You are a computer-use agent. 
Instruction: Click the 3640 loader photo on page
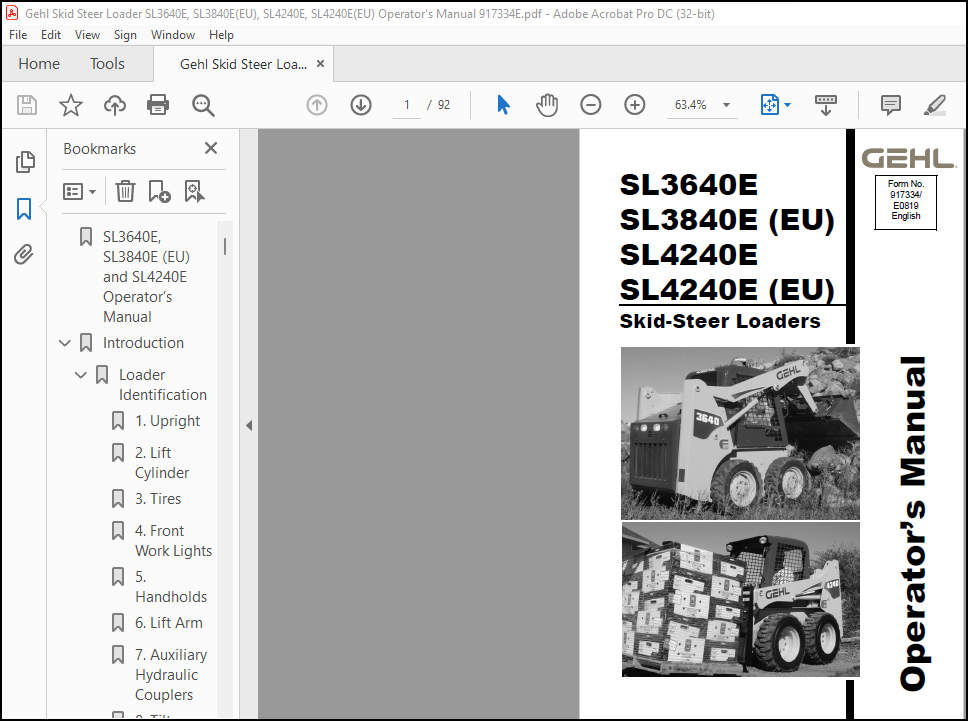click(x=740, y=433)
